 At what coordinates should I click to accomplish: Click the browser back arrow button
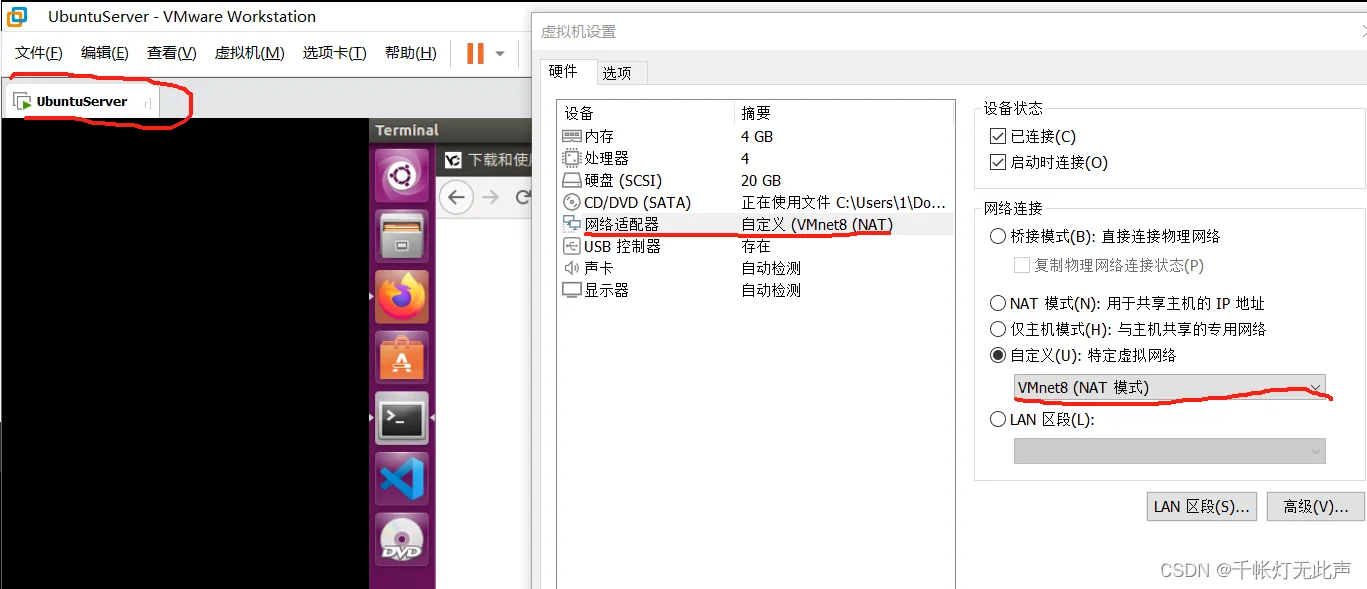click(456, 197)
